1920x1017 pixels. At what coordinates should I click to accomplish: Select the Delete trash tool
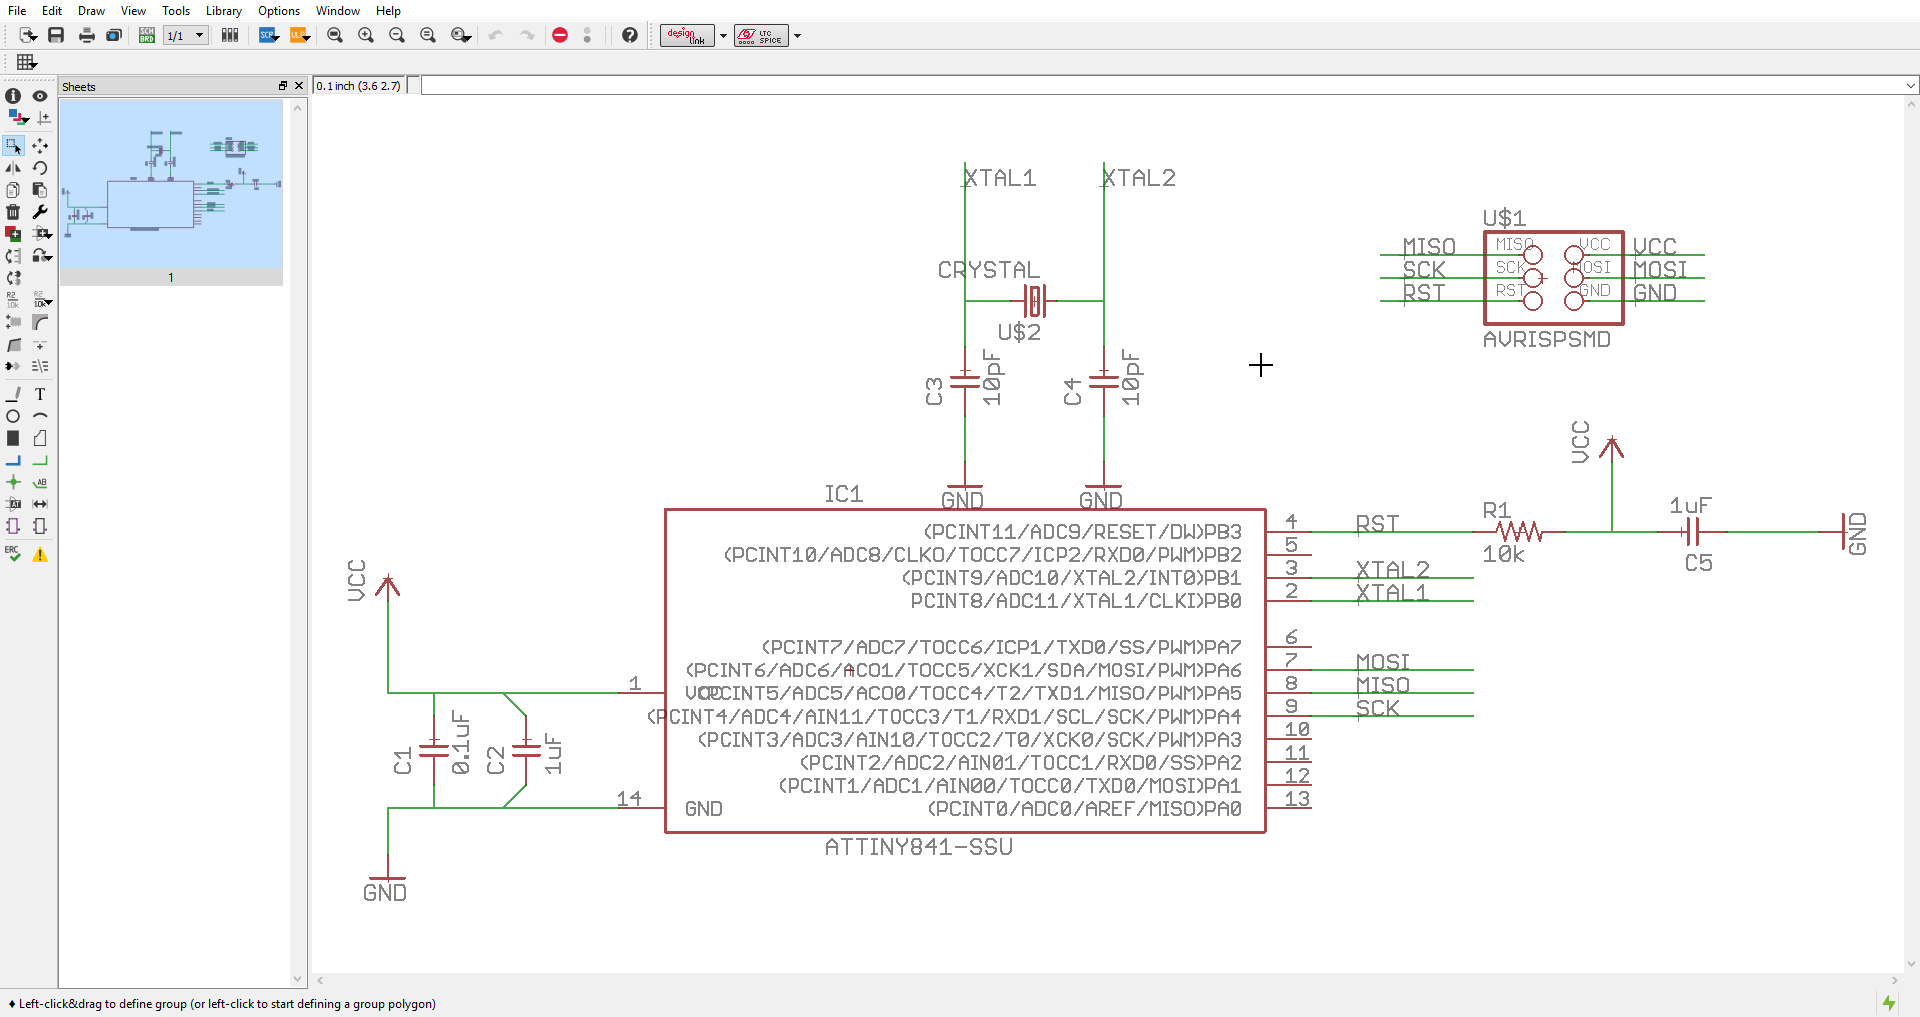pos(13,212)
